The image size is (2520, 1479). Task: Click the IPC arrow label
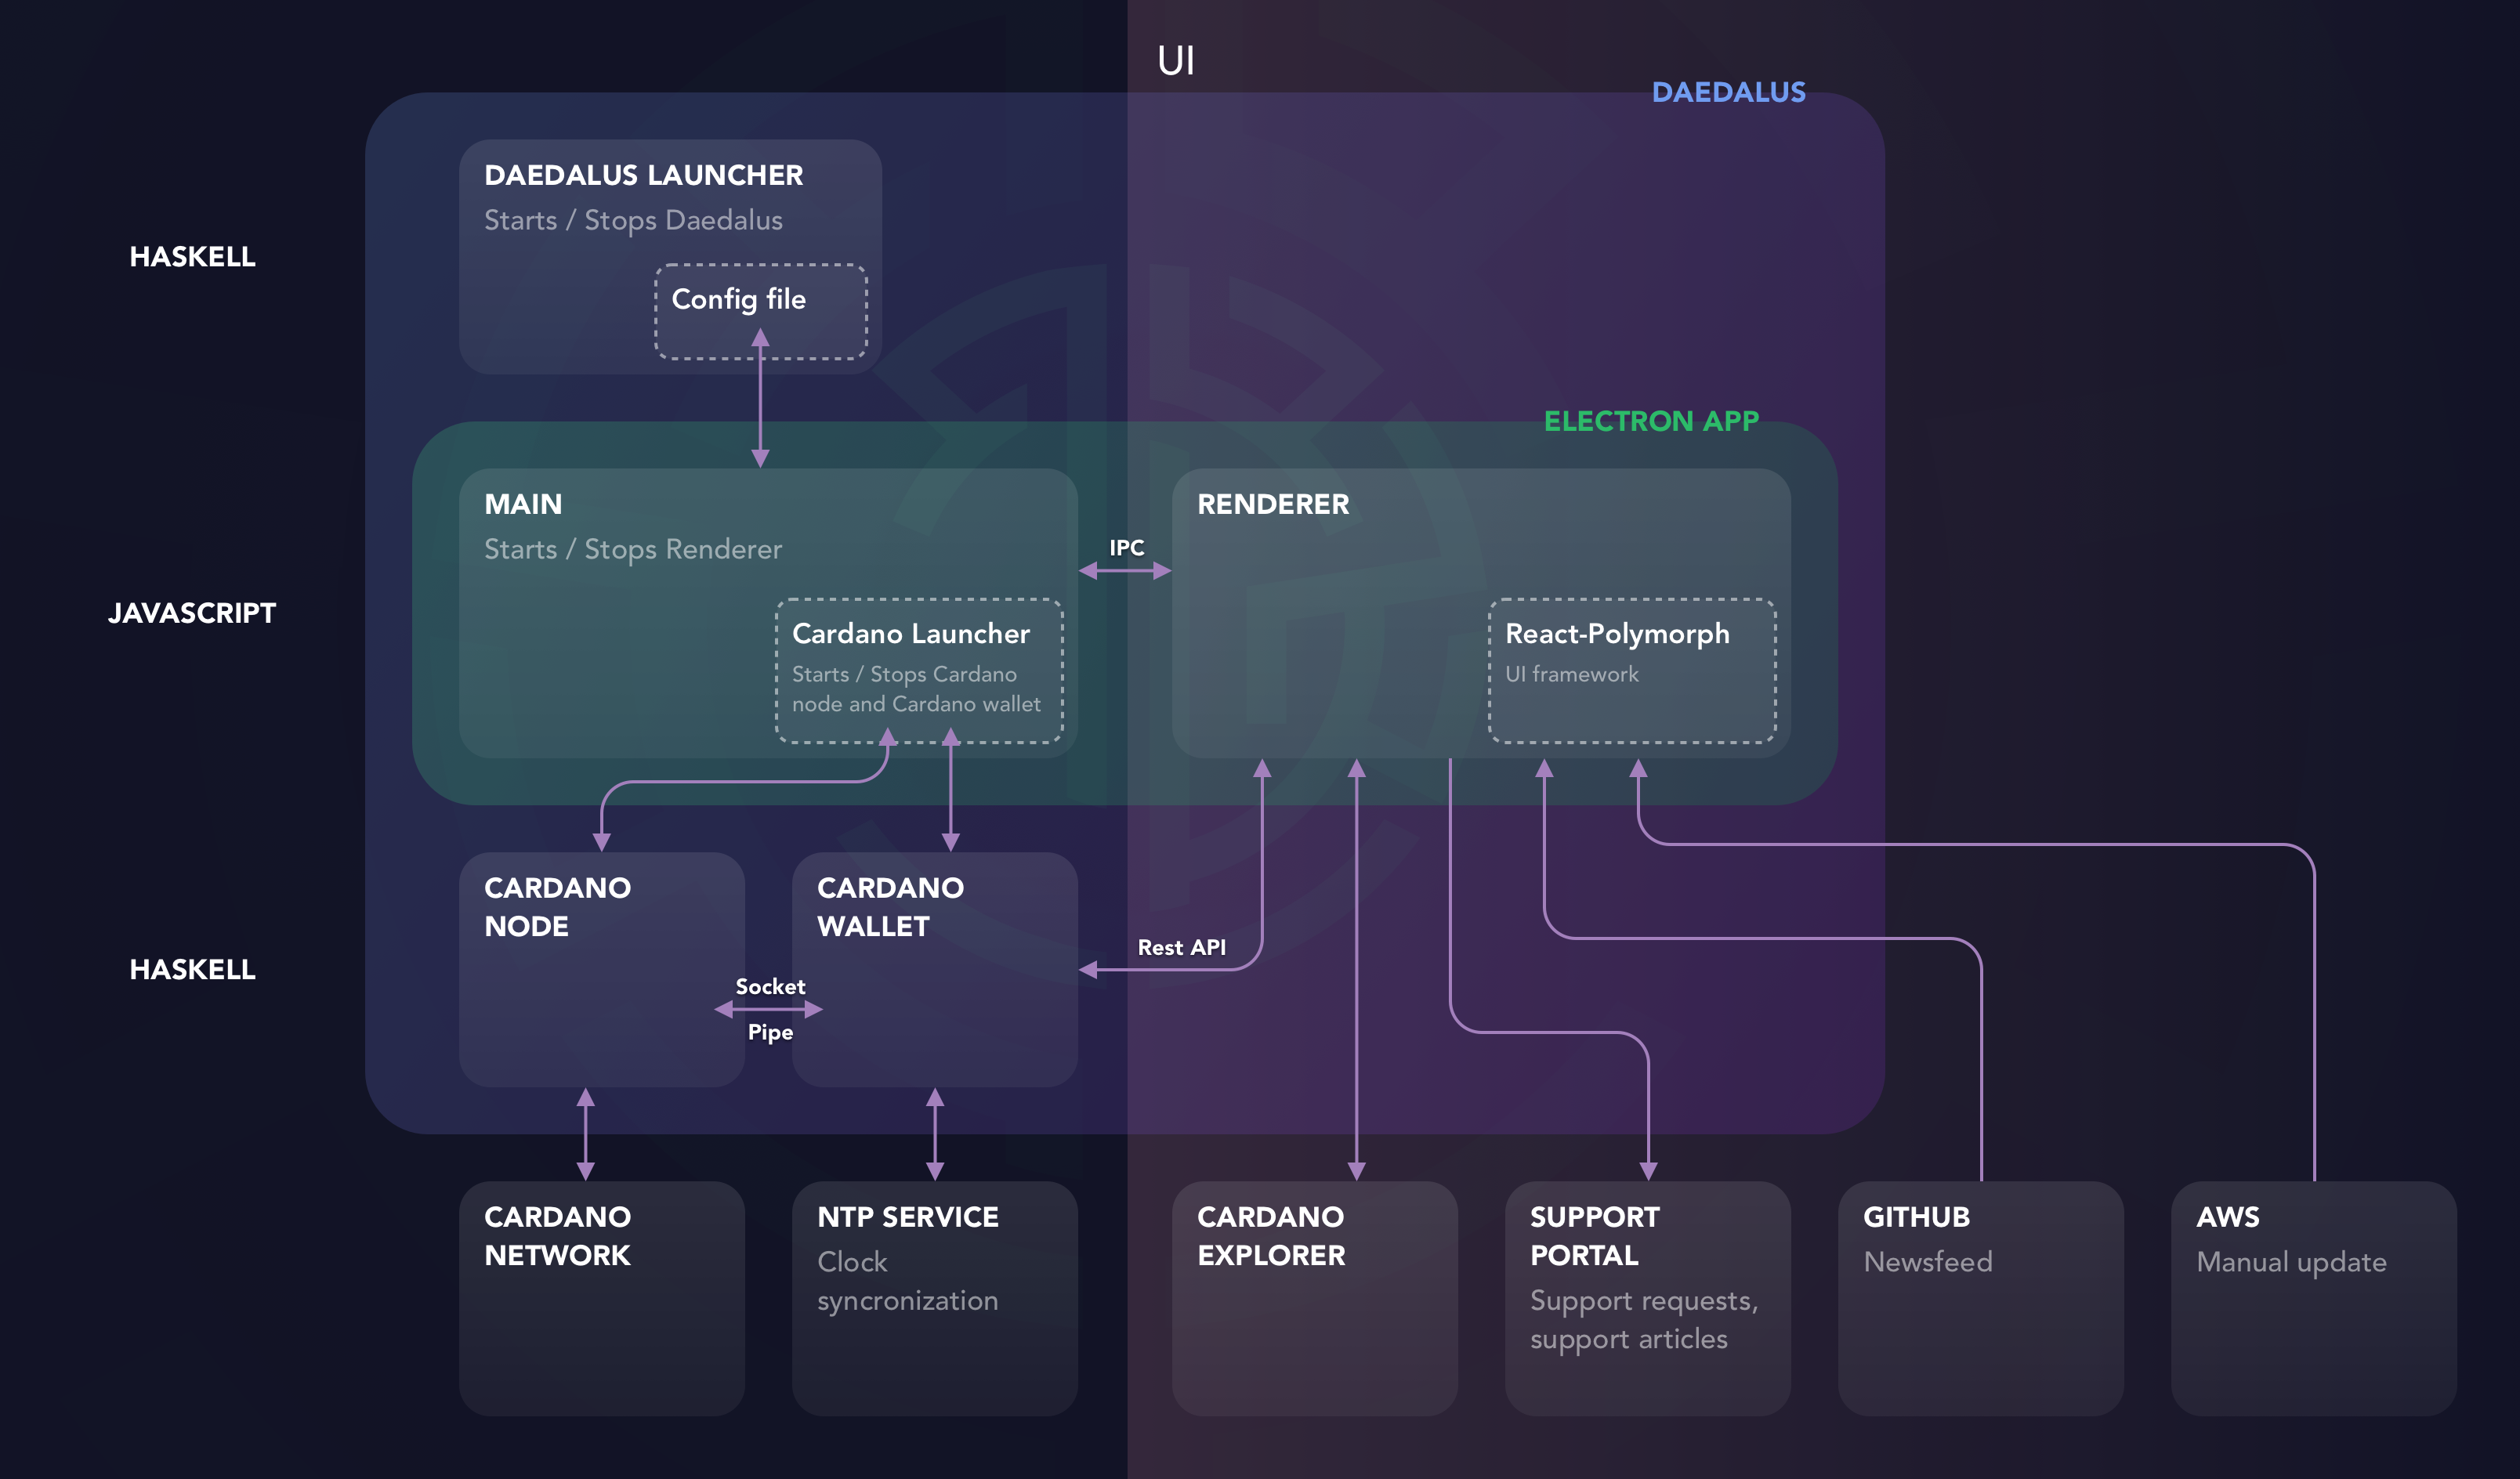[x=1126, y=548]
